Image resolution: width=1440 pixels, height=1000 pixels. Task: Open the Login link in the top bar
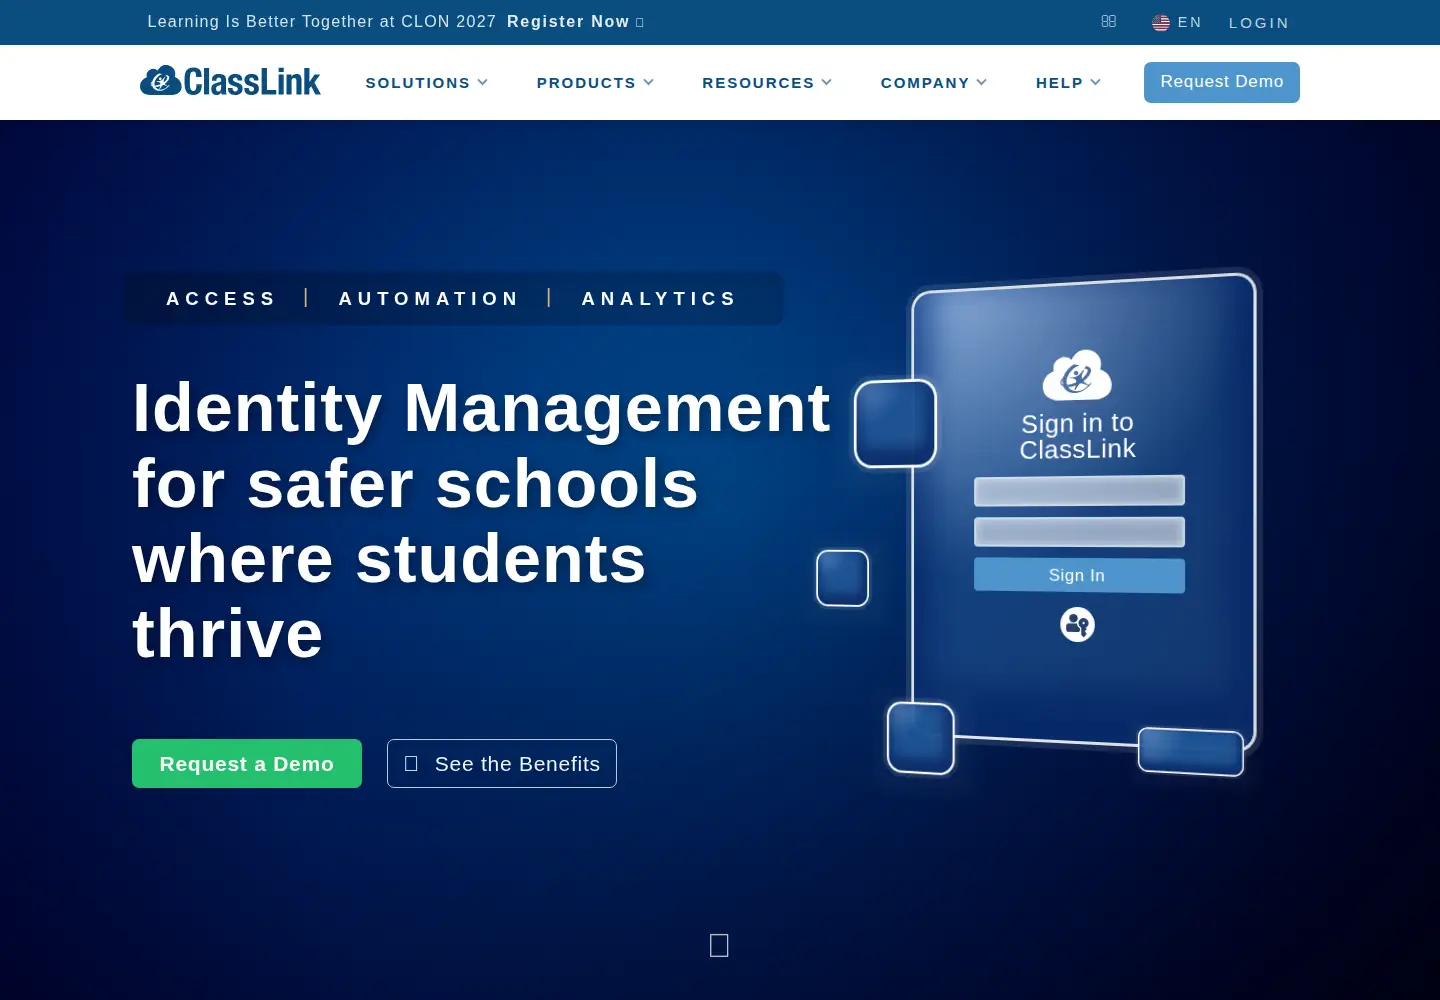click(1259, 23)
